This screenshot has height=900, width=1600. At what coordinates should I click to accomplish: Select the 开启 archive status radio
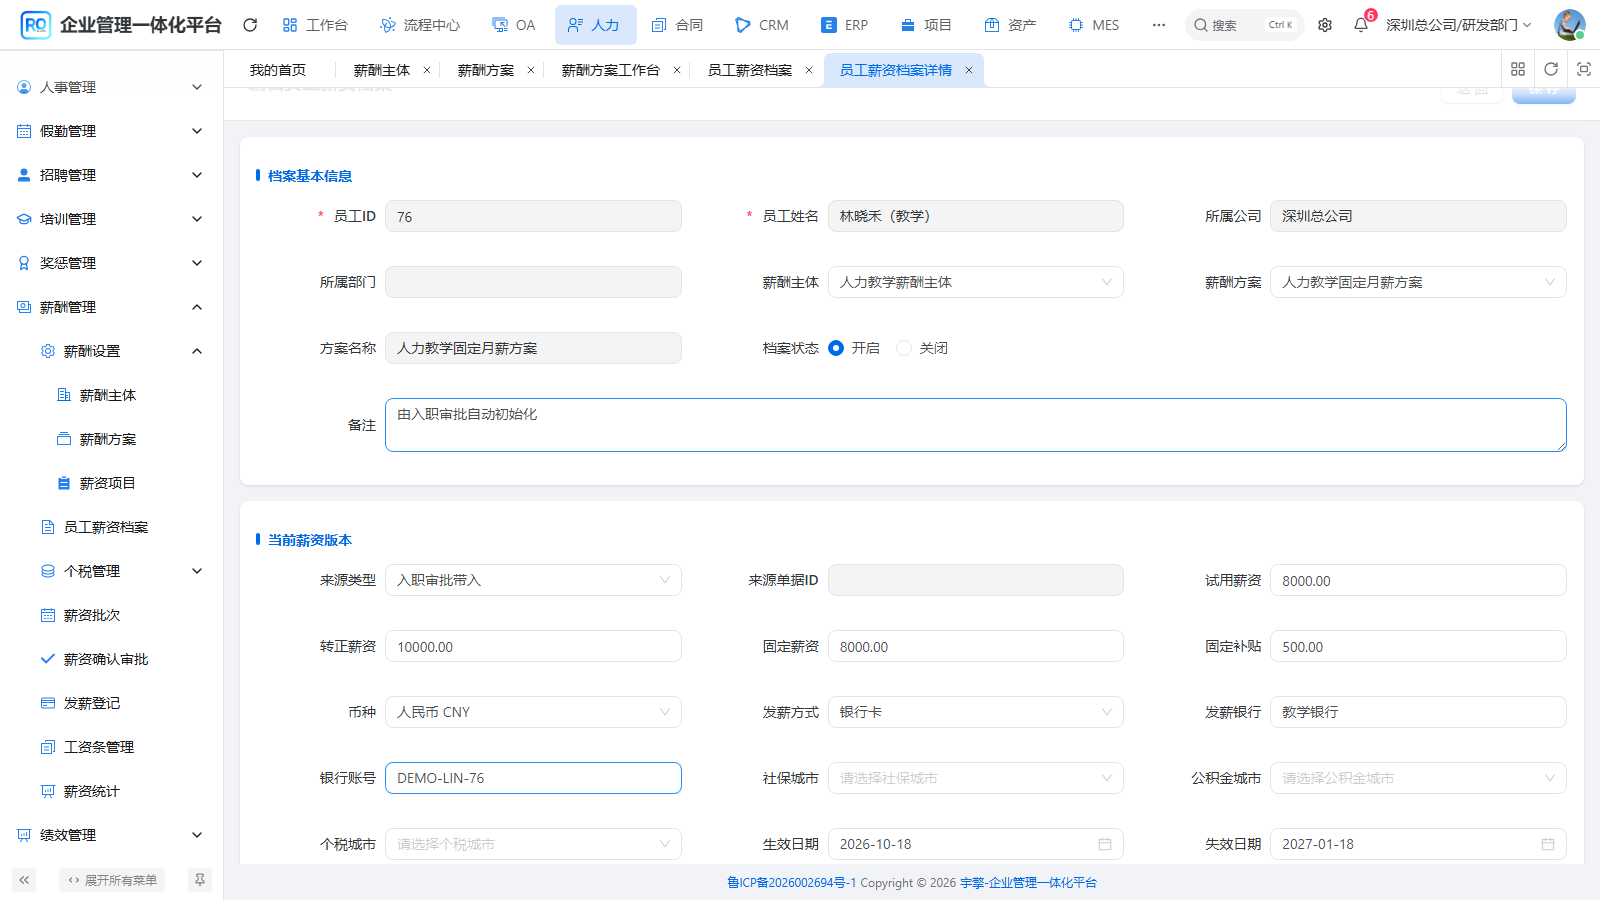point(836,348)
